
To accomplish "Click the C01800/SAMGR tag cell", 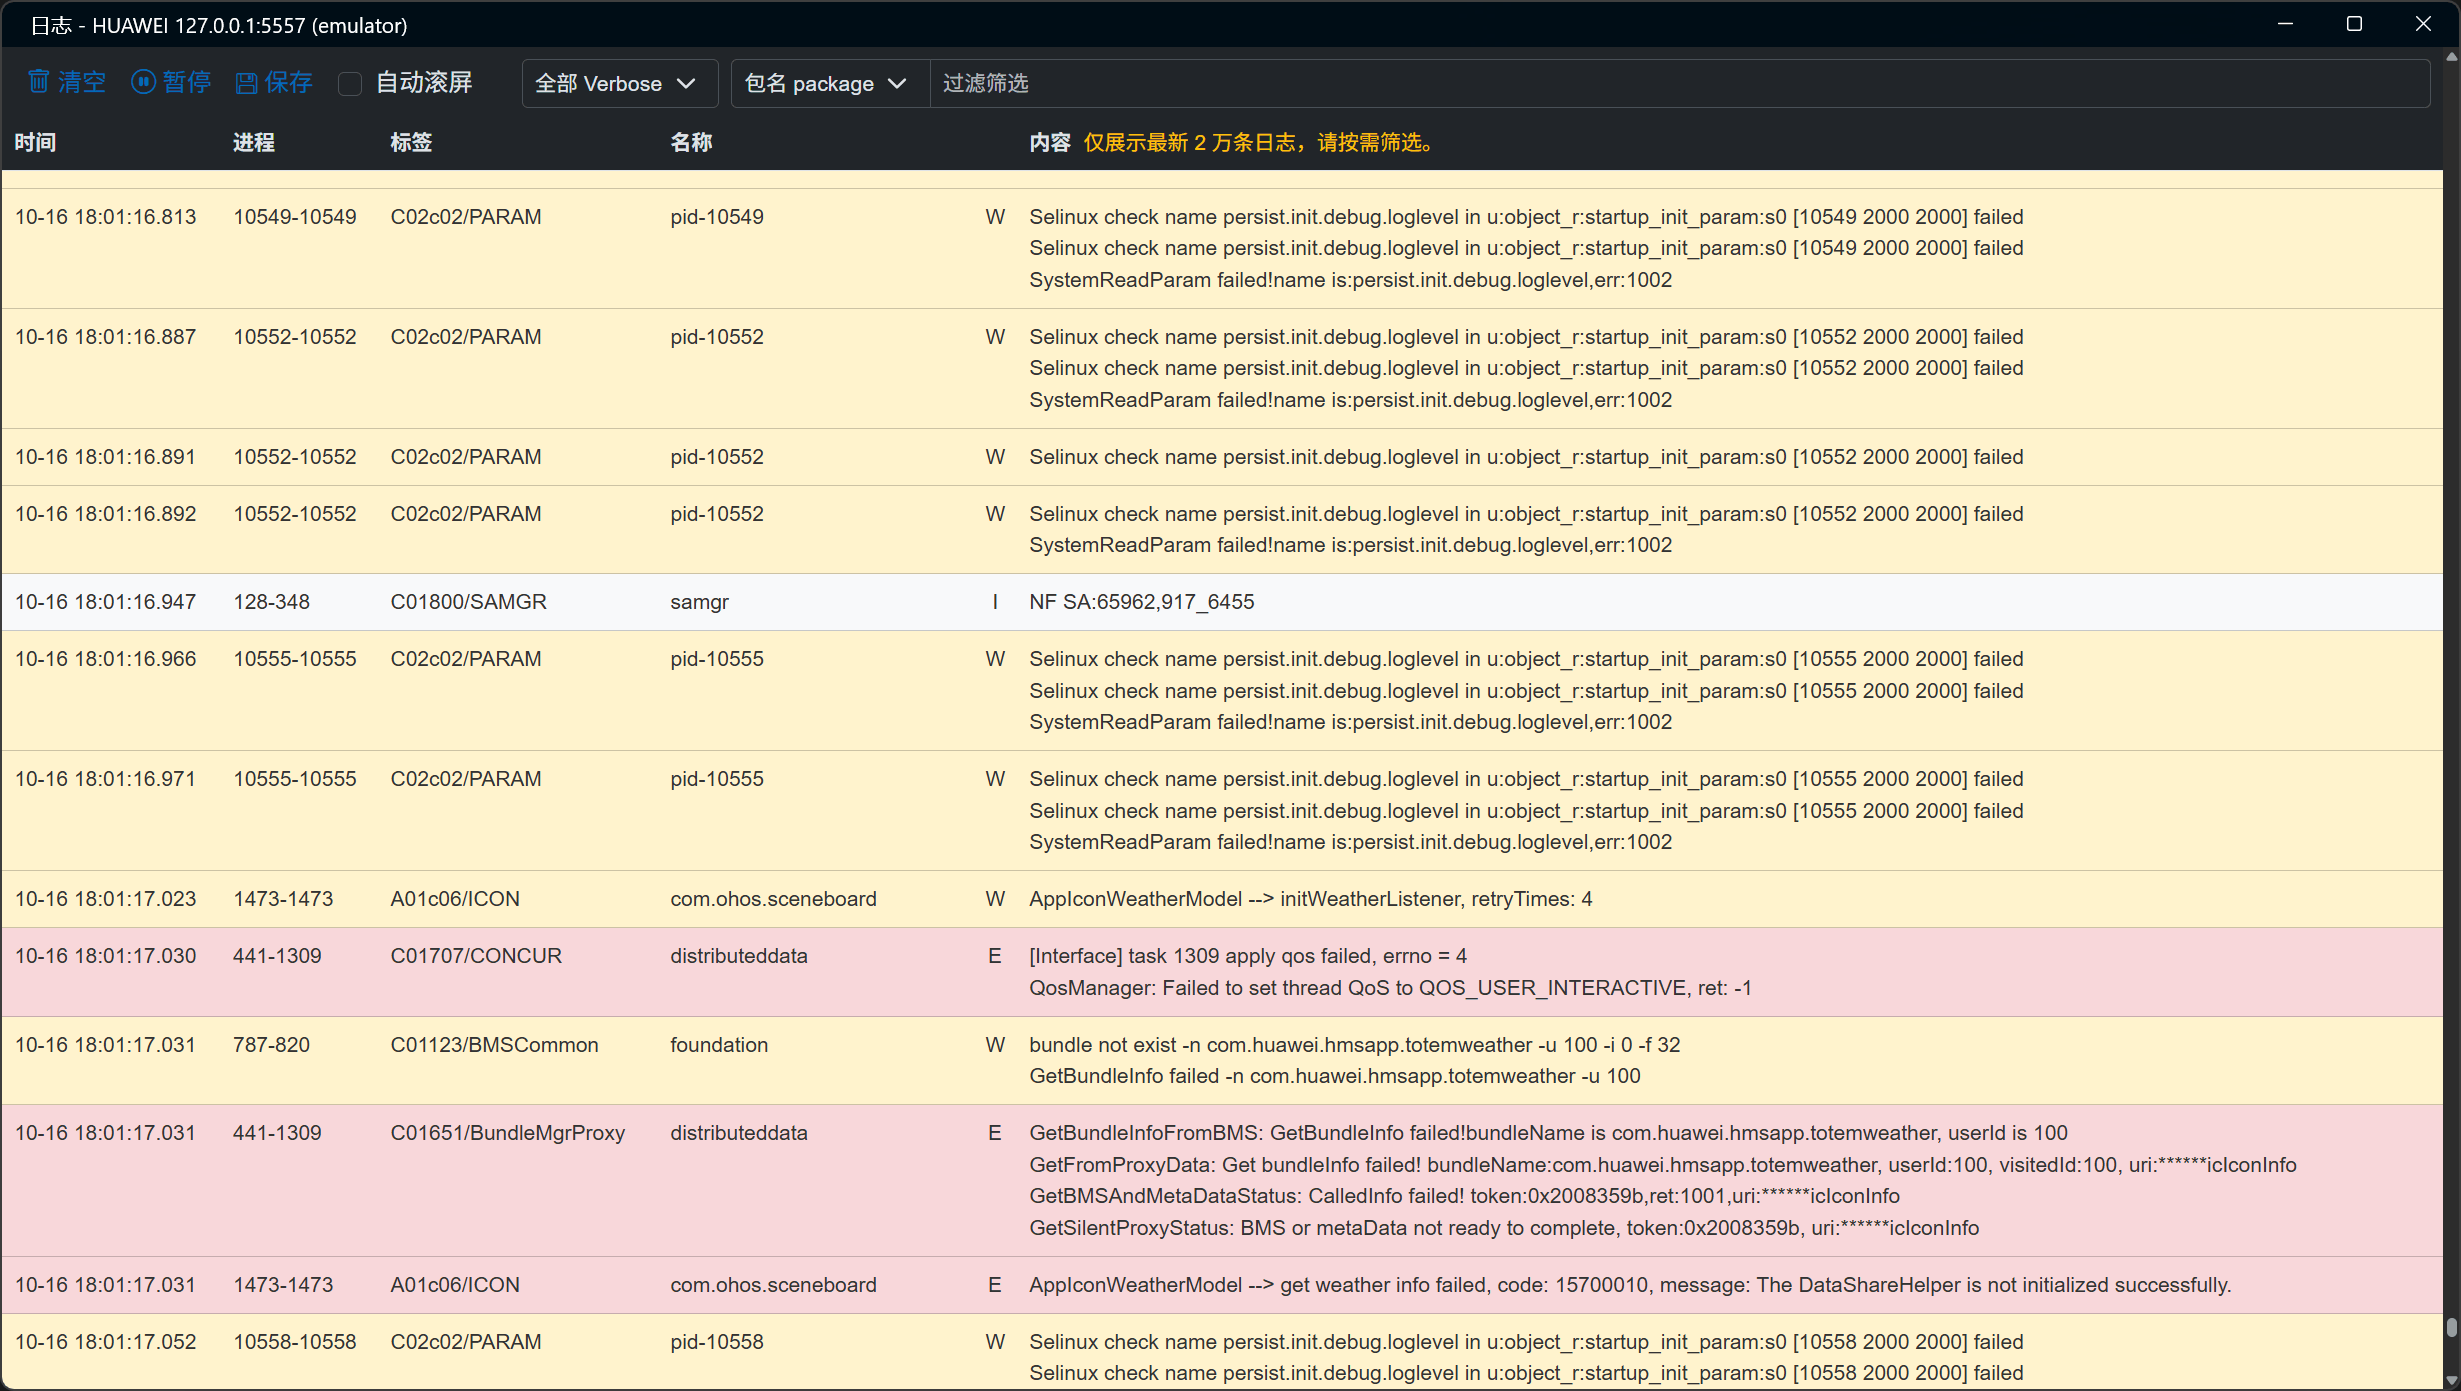I will [468, 602].
